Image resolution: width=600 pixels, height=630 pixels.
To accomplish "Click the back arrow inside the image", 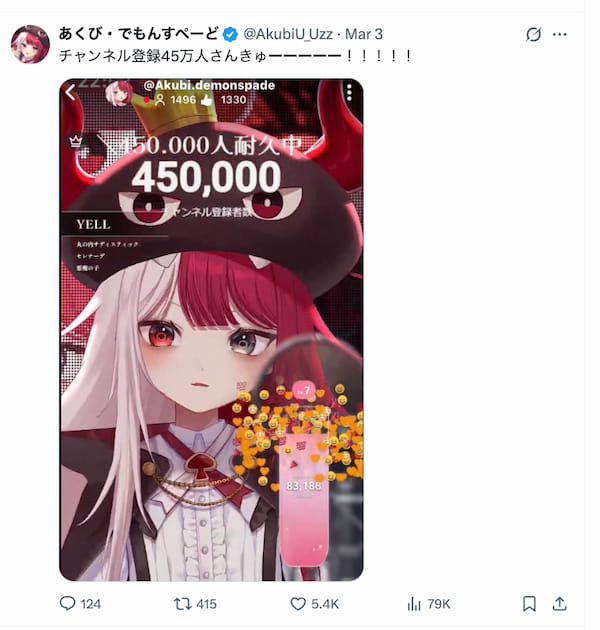I will [70, 92].
